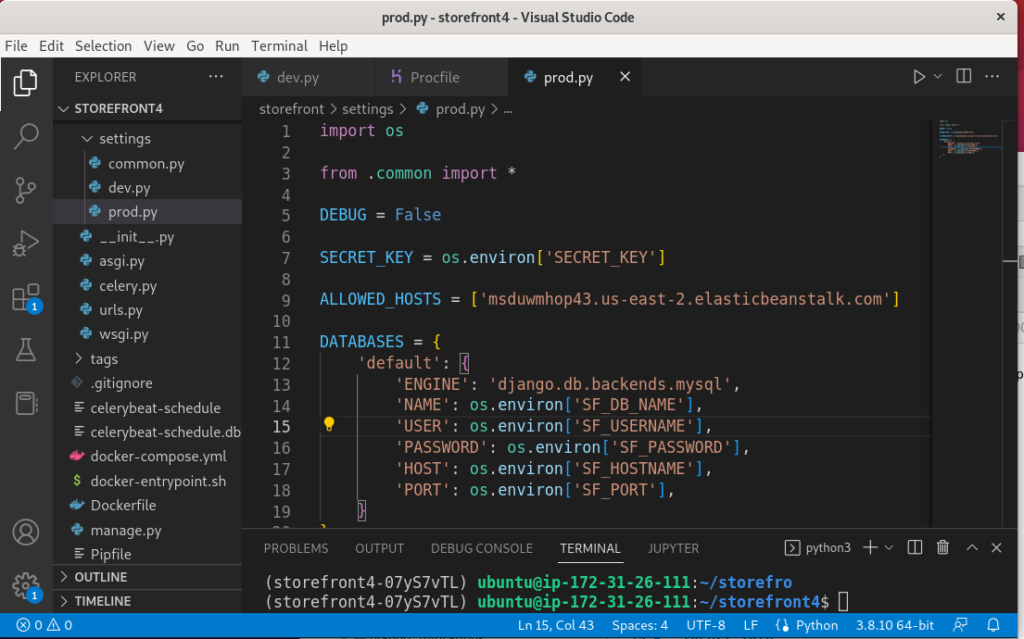The height and width of the screenshot is (639, 1024).
Task: Open the Run and Debug view
Action: click(25, 243)
